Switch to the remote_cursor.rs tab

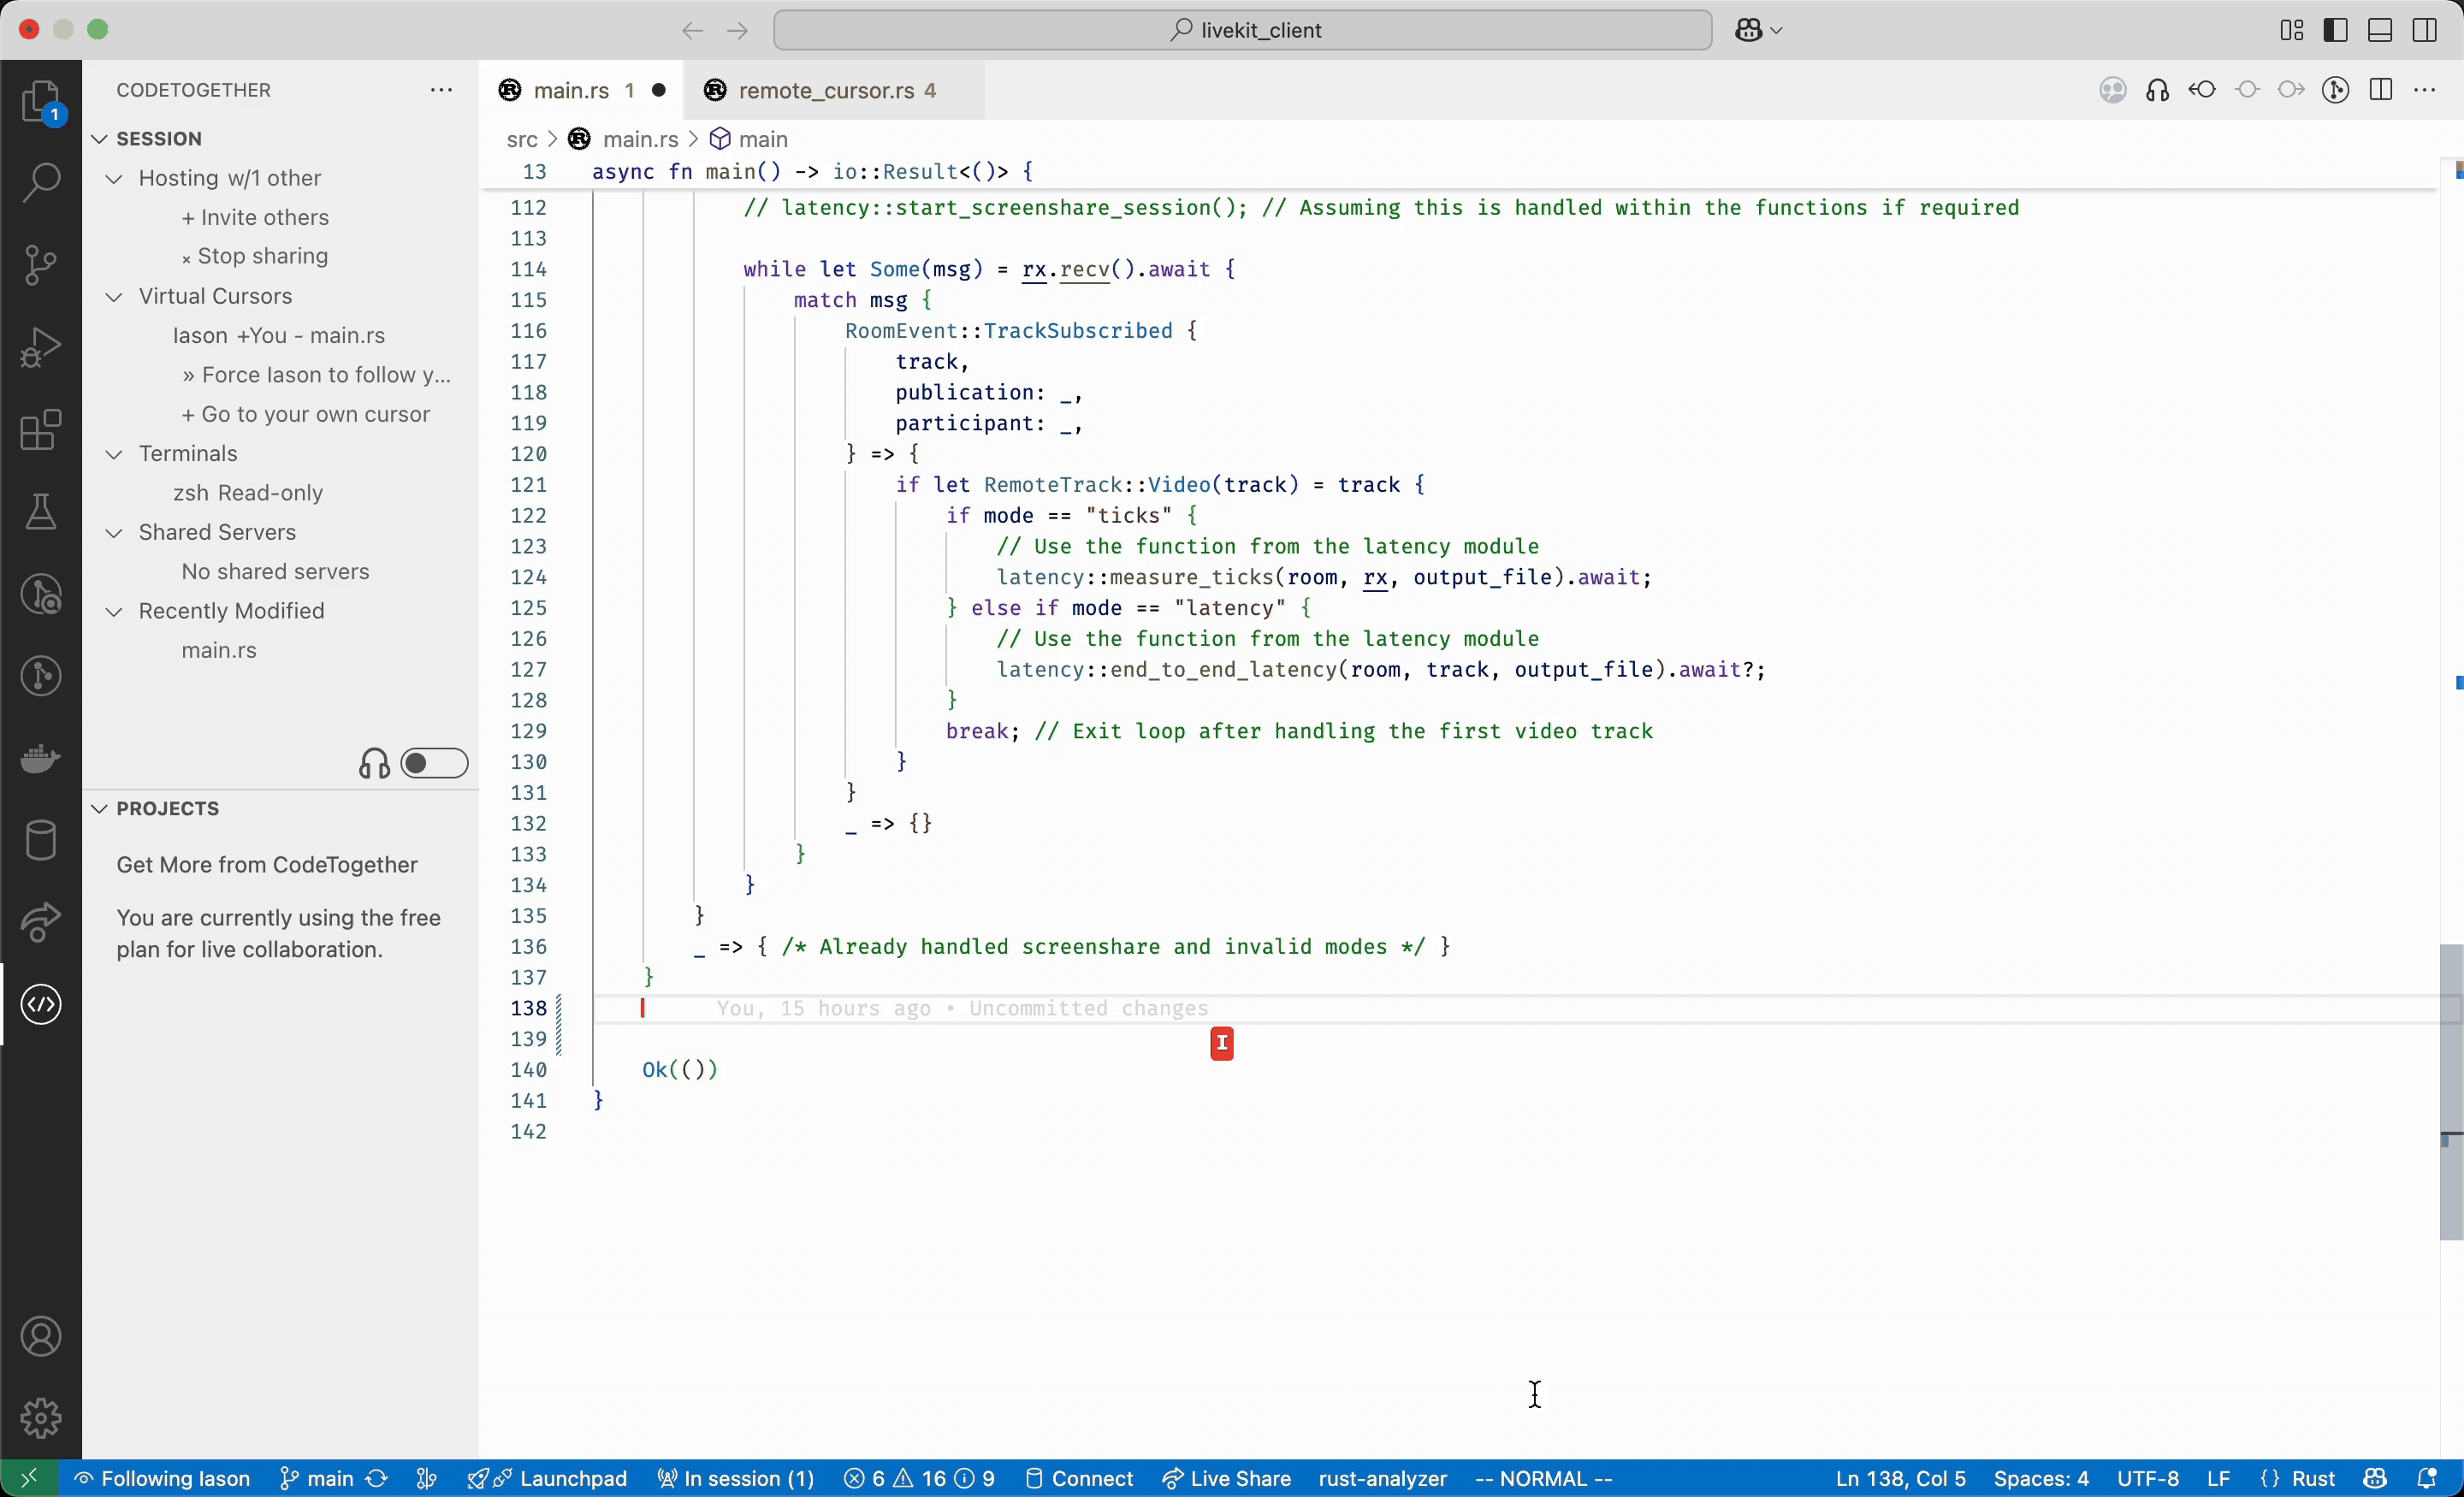(834, 90)
